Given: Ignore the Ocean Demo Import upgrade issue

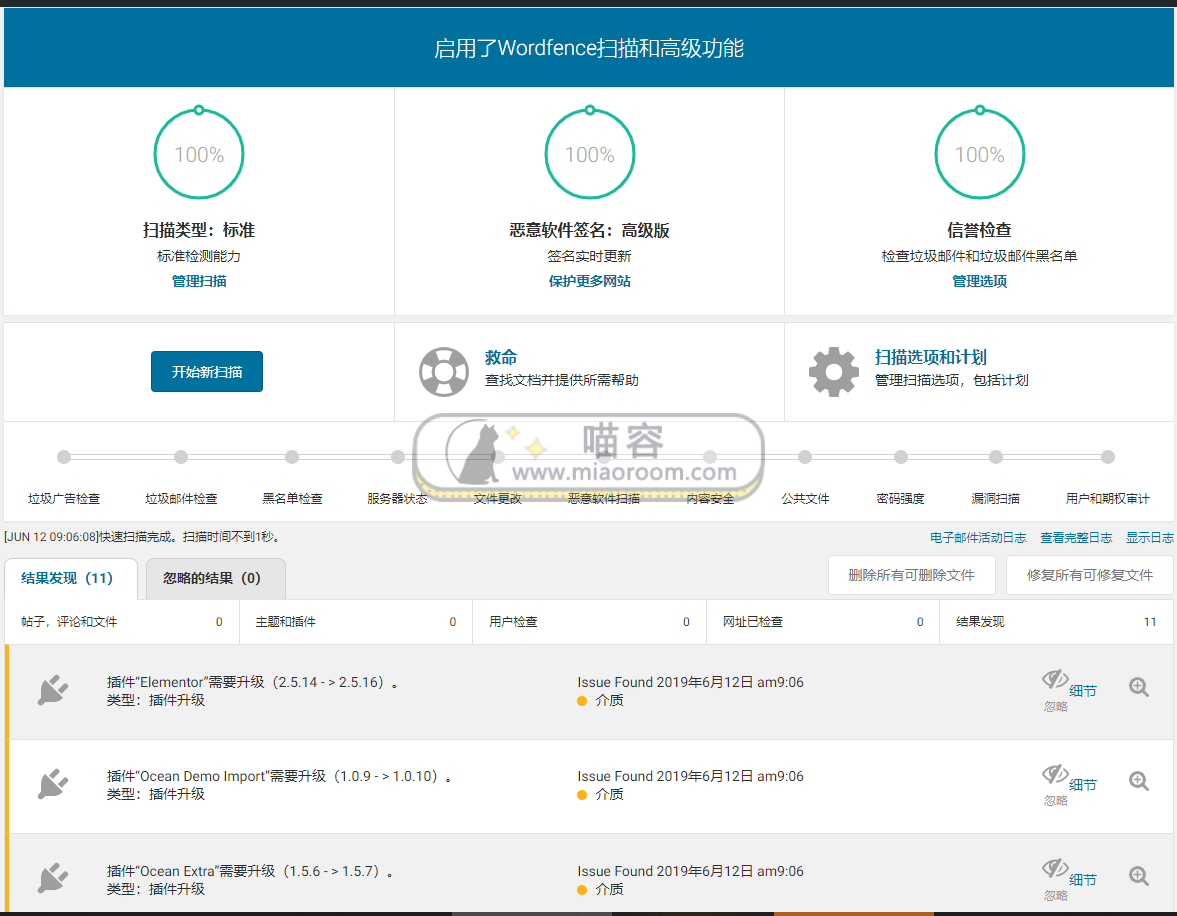Looking at the screenshot, I should point(1055,785).
